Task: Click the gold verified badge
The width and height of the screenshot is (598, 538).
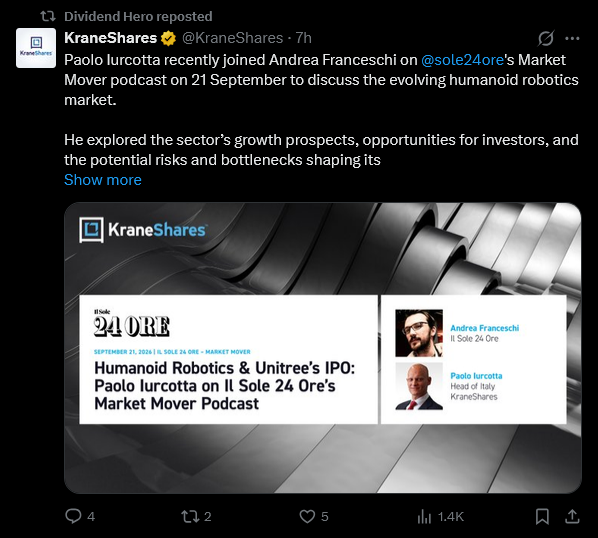Action: point(168,39)
